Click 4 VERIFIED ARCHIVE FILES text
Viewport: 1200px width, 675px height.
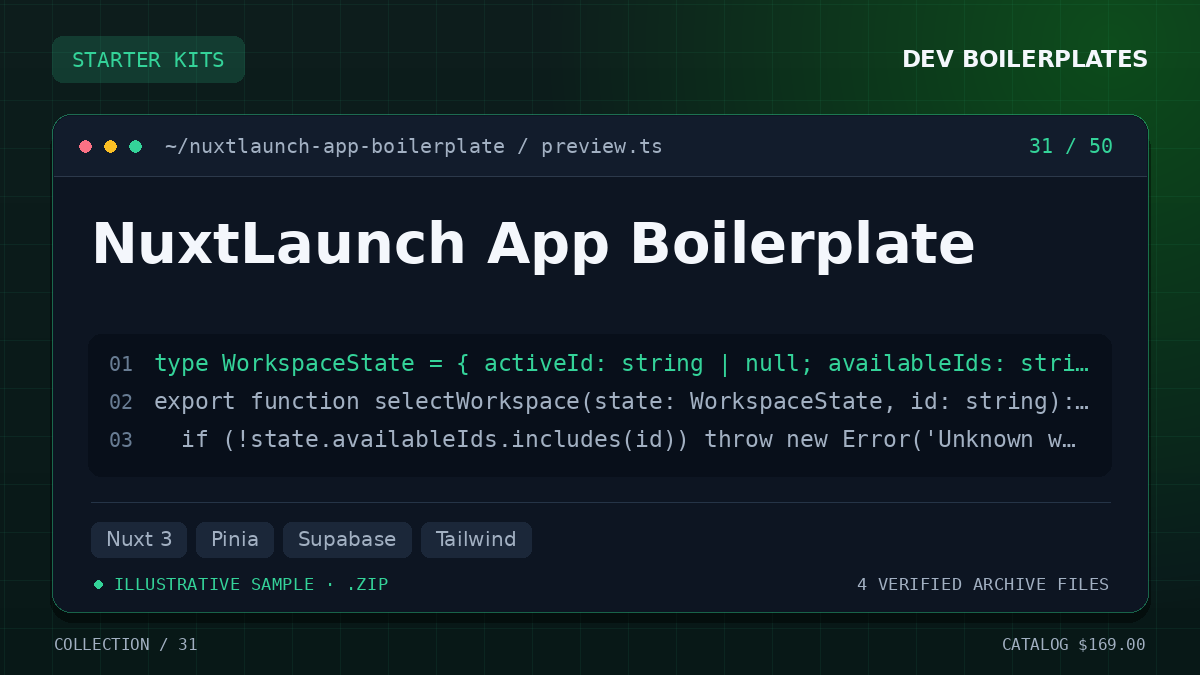983,585
